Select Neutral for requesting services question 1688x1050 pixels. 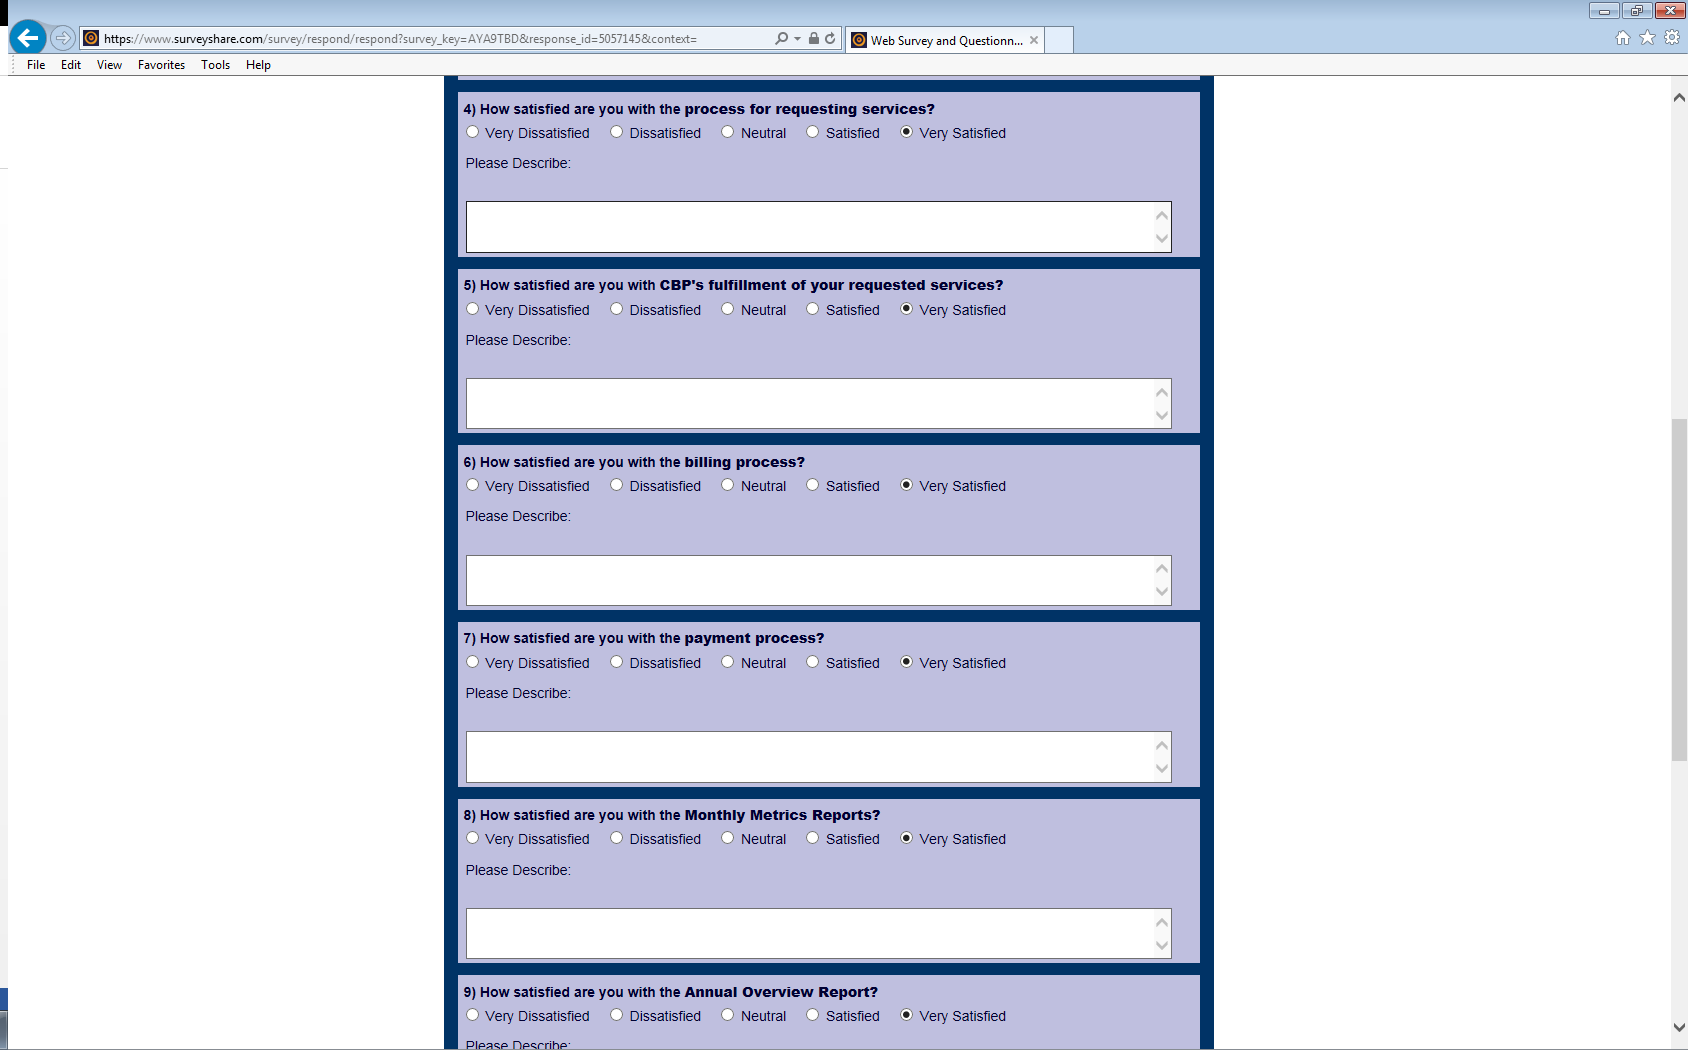click(728, 132)
